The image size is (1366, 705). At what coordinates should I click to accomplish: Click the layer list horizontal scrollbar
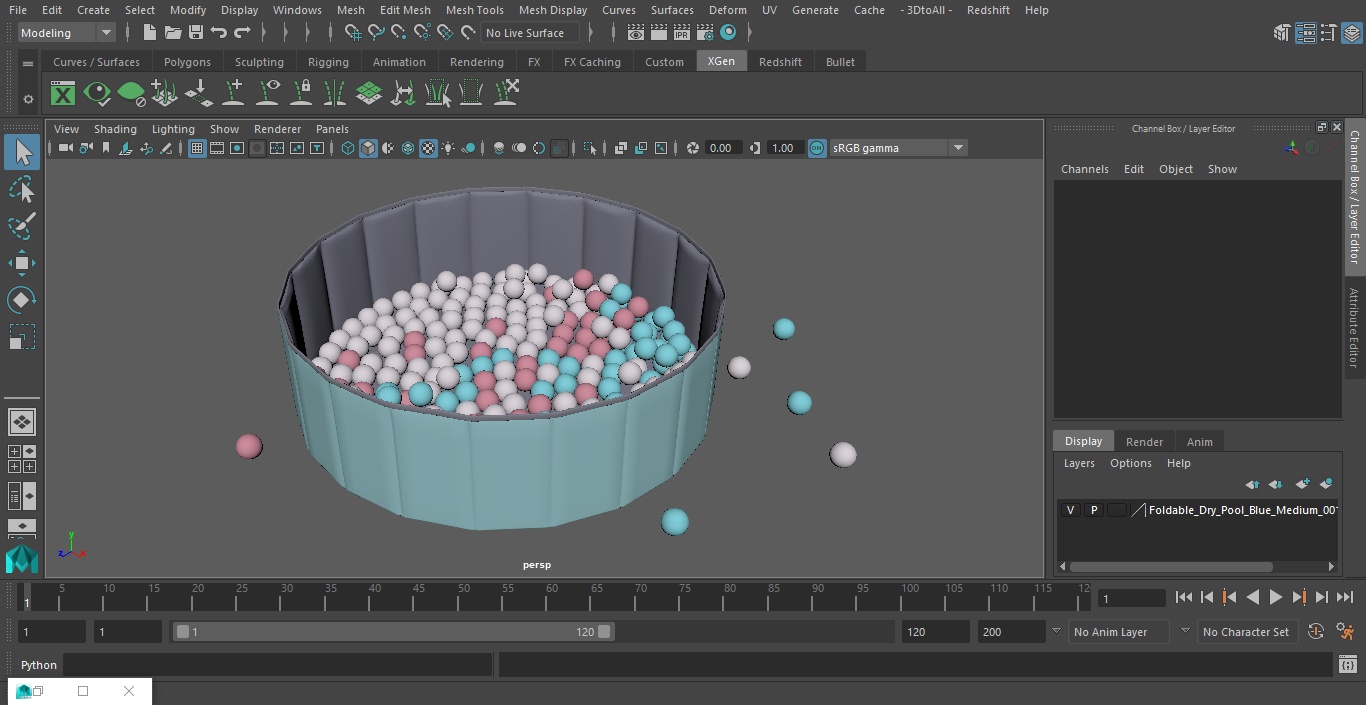[1171, 566]
